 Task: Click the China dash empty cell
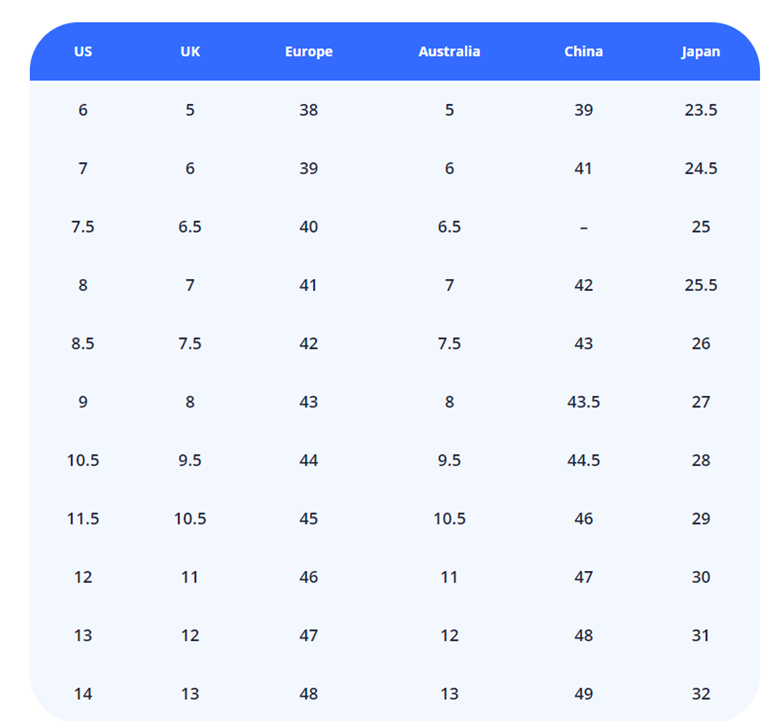pos(583,227)
